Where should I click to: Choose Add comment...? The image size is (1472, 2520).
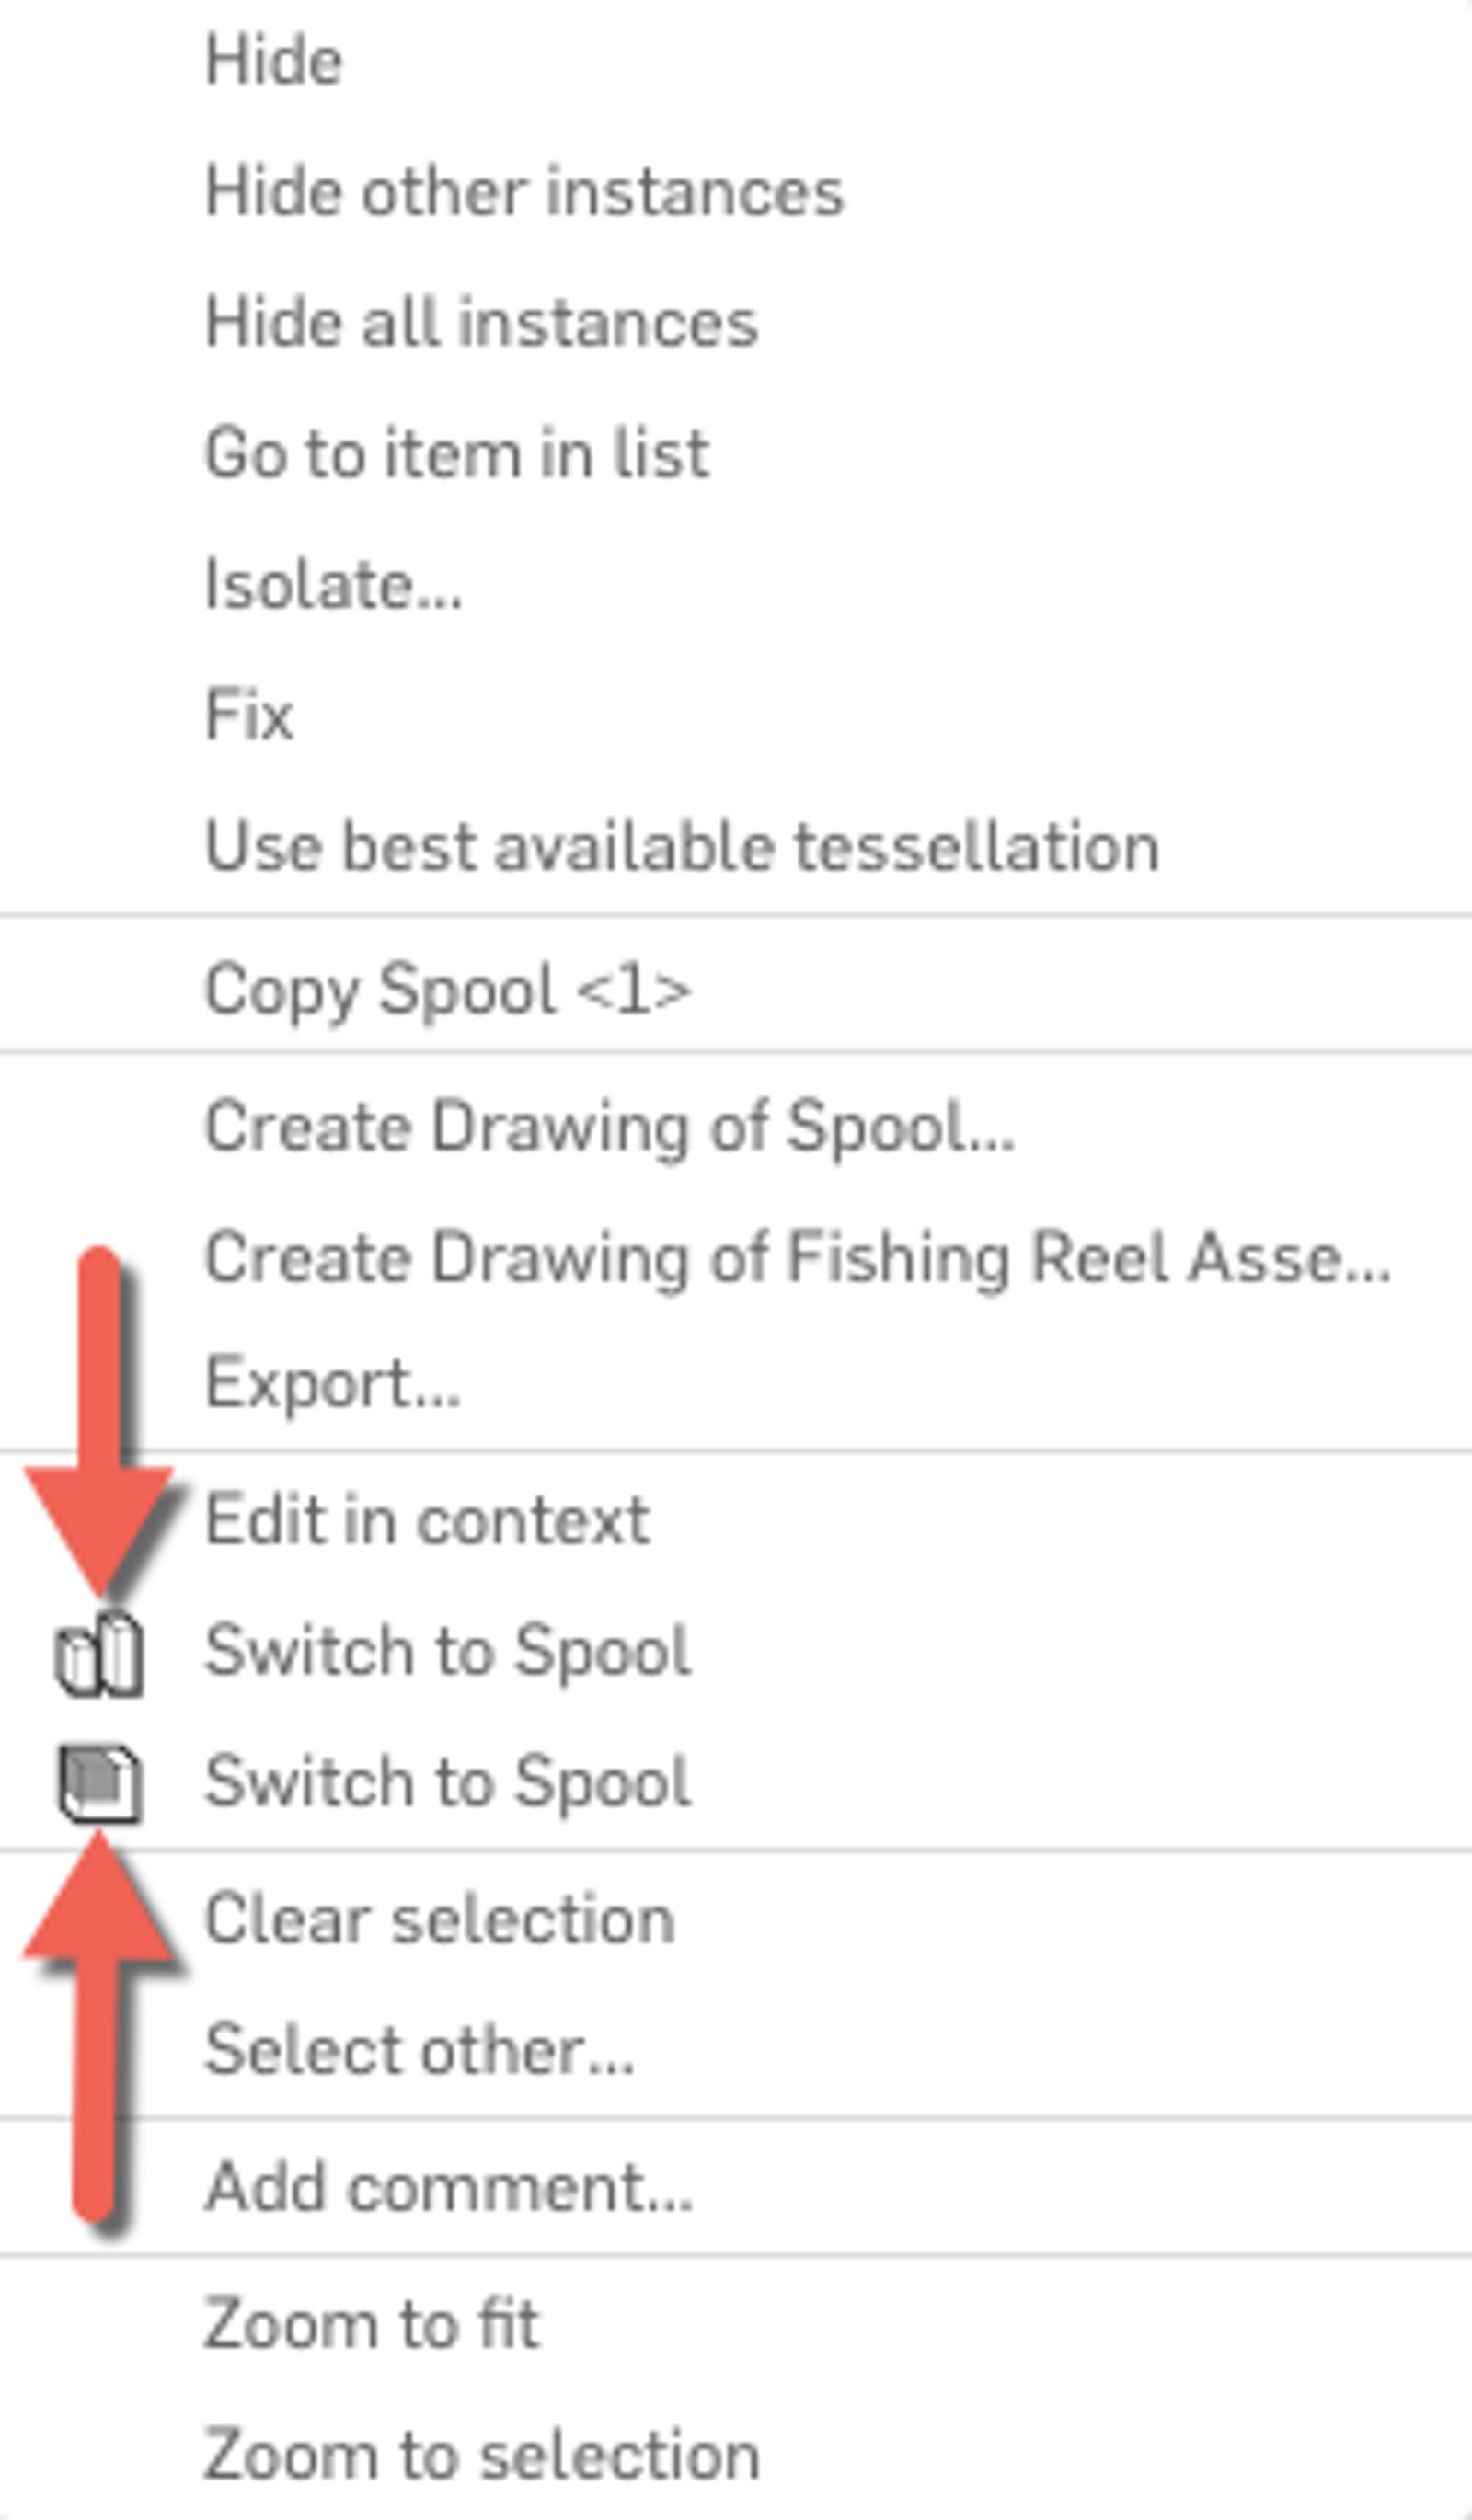[448, 2188]
